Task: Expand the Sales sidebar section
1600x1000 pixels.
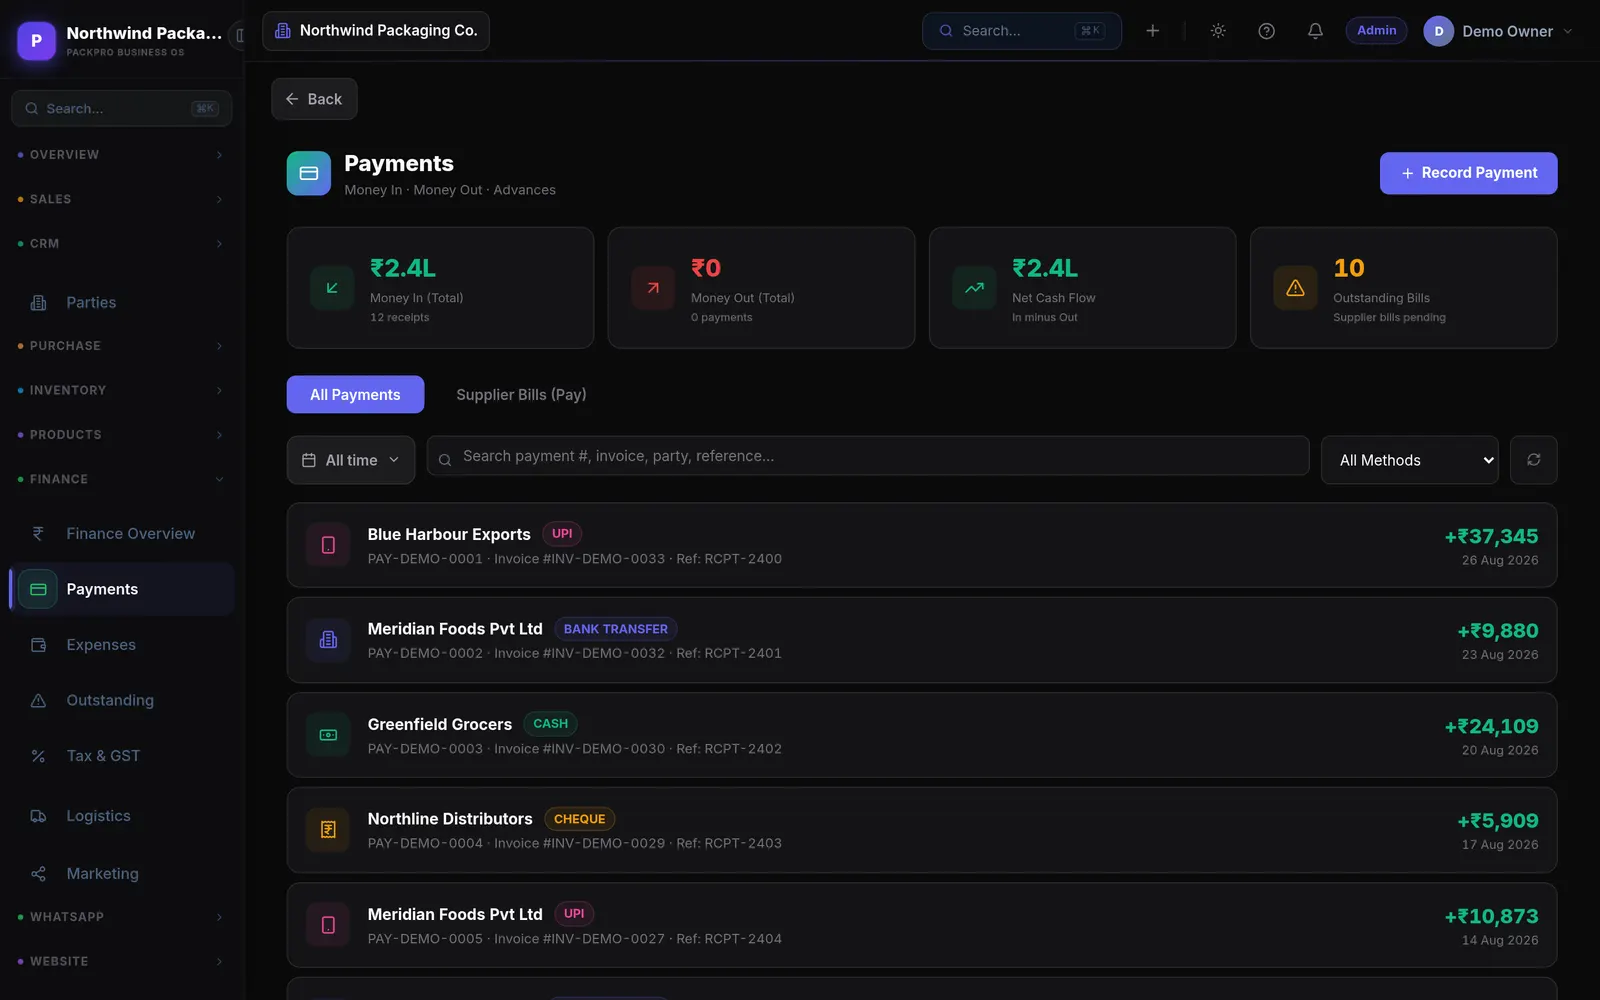Action: (x=122, y=199)
